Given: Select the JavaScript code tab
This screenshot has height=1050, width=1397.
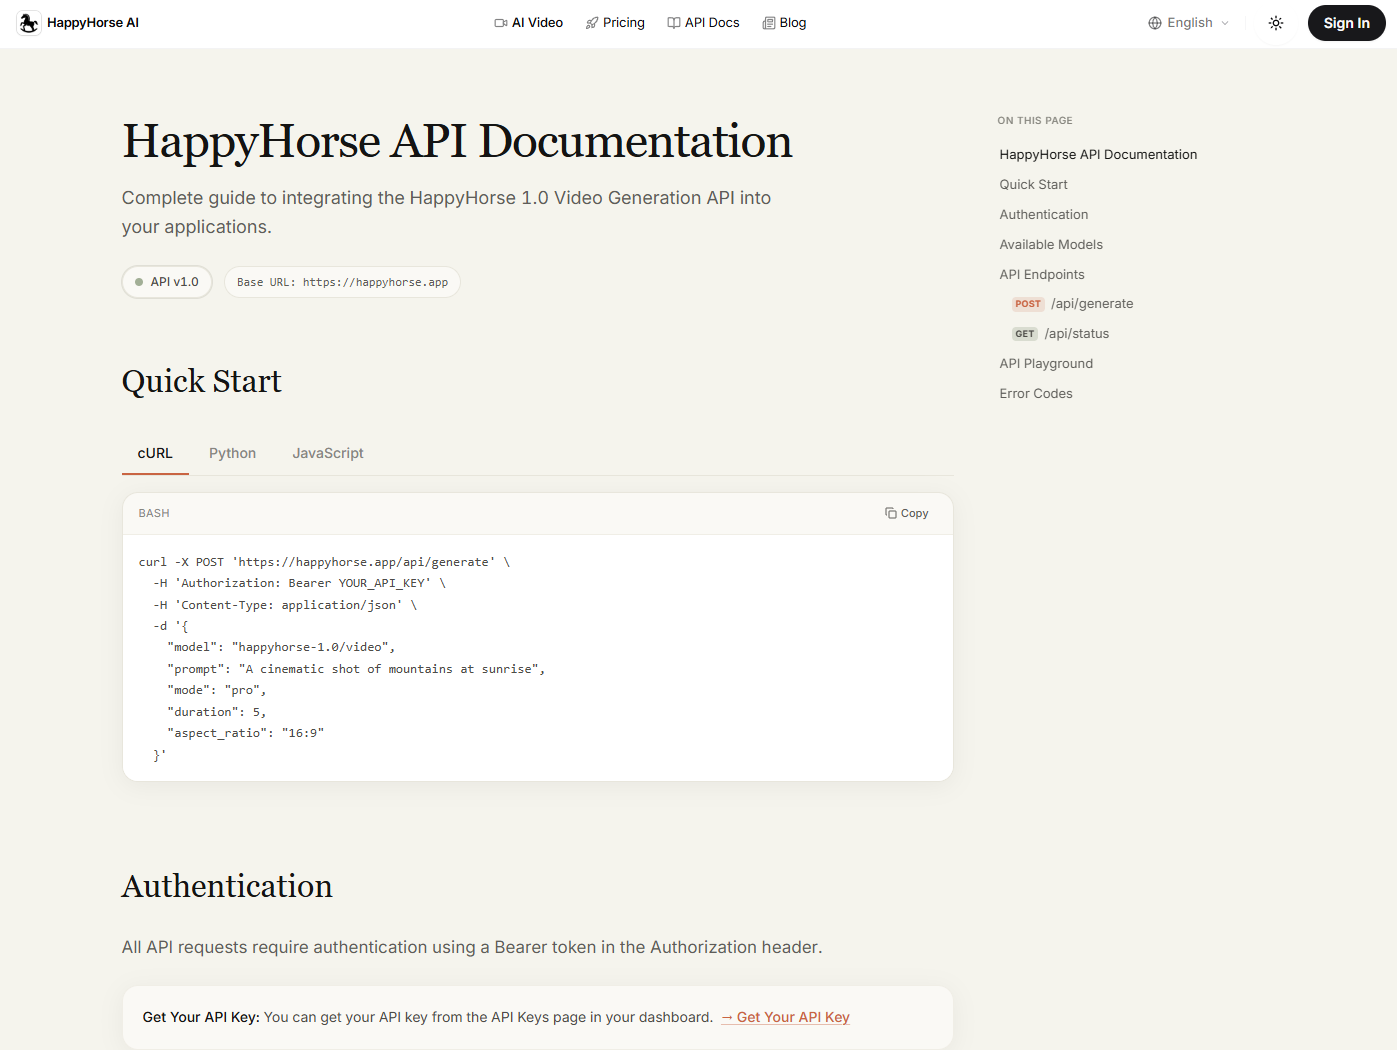Looking at the screenshot, I should coord(327,453).
